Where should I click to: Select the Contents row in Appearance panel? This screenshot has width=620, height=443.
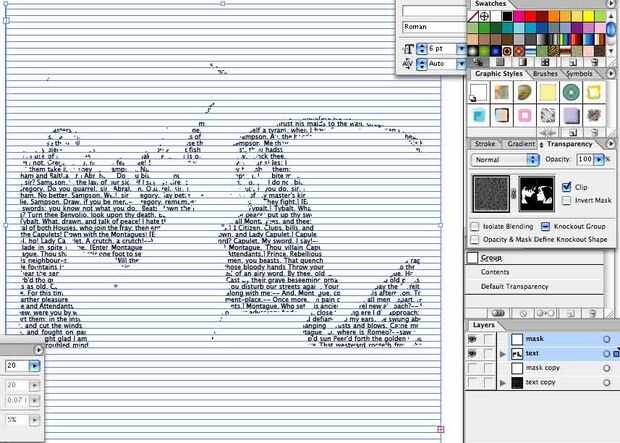(x=535, y=272)
